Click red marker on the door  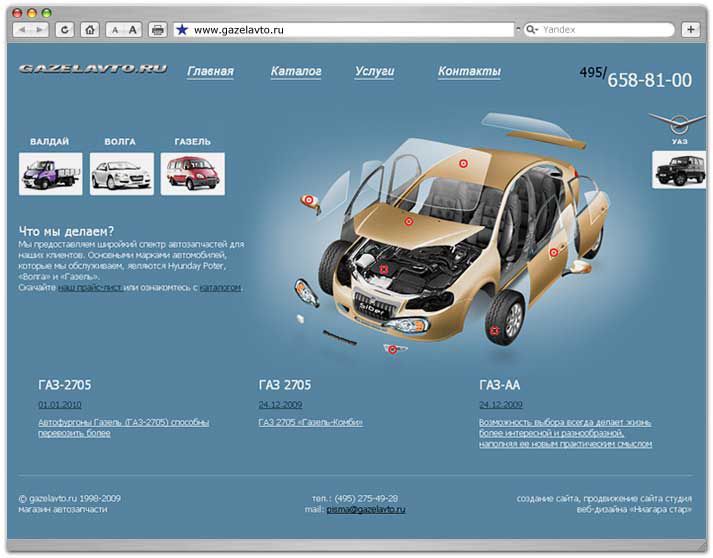coord(553,253)
